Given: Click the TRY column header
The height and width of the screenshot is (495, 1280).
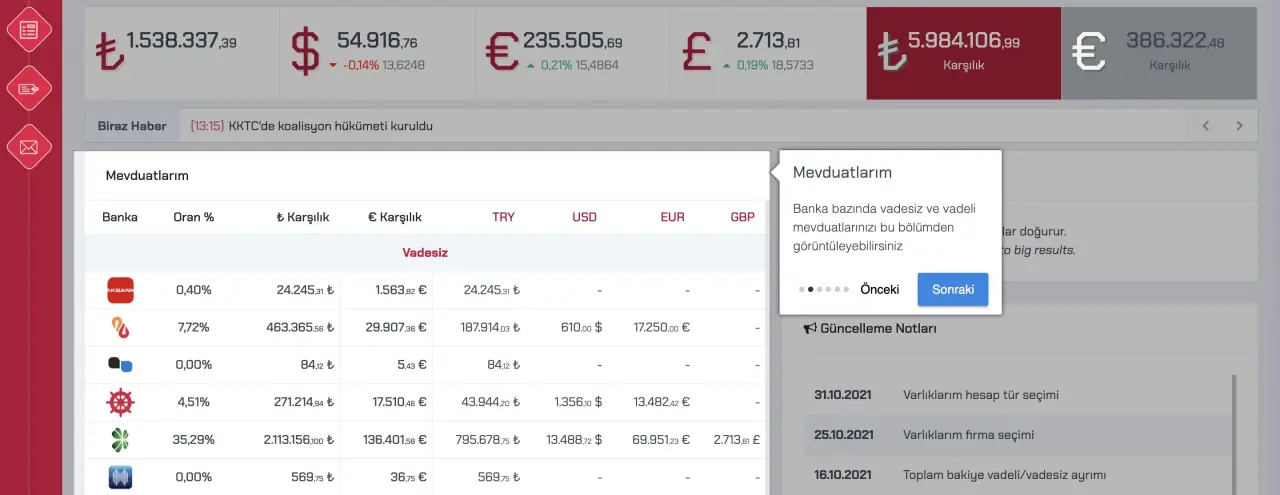Looking at the screenshot, I should click(x=503, y=217).
